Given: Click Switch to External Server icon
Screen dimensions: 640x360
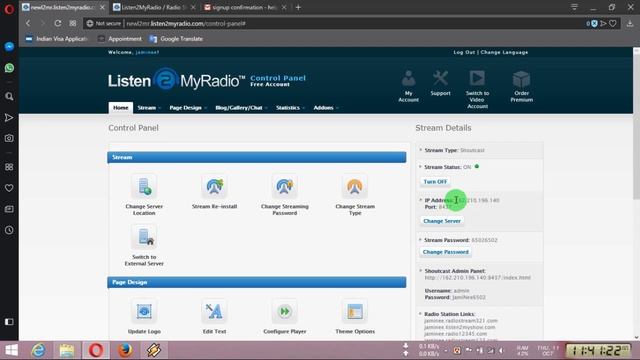Looking at the screenshot, I should (144, 237).
